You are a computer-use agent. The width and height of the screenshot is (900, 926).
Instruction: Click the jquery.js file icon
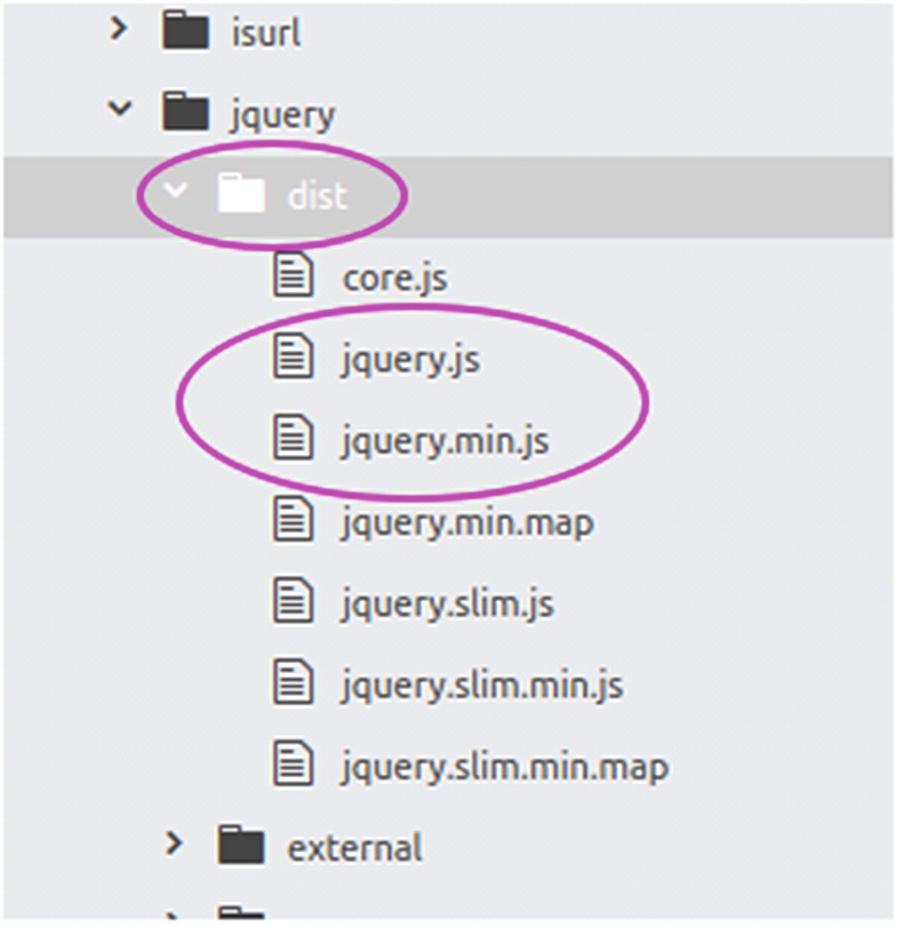click(x=293, y=356)
